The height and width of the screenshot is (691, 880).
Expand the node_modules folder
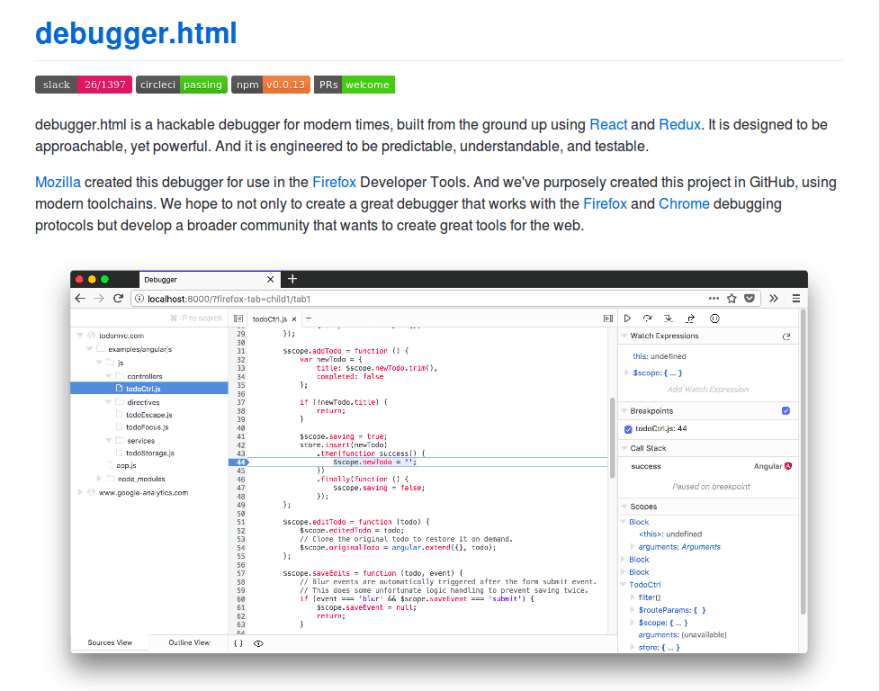(99, 478)
